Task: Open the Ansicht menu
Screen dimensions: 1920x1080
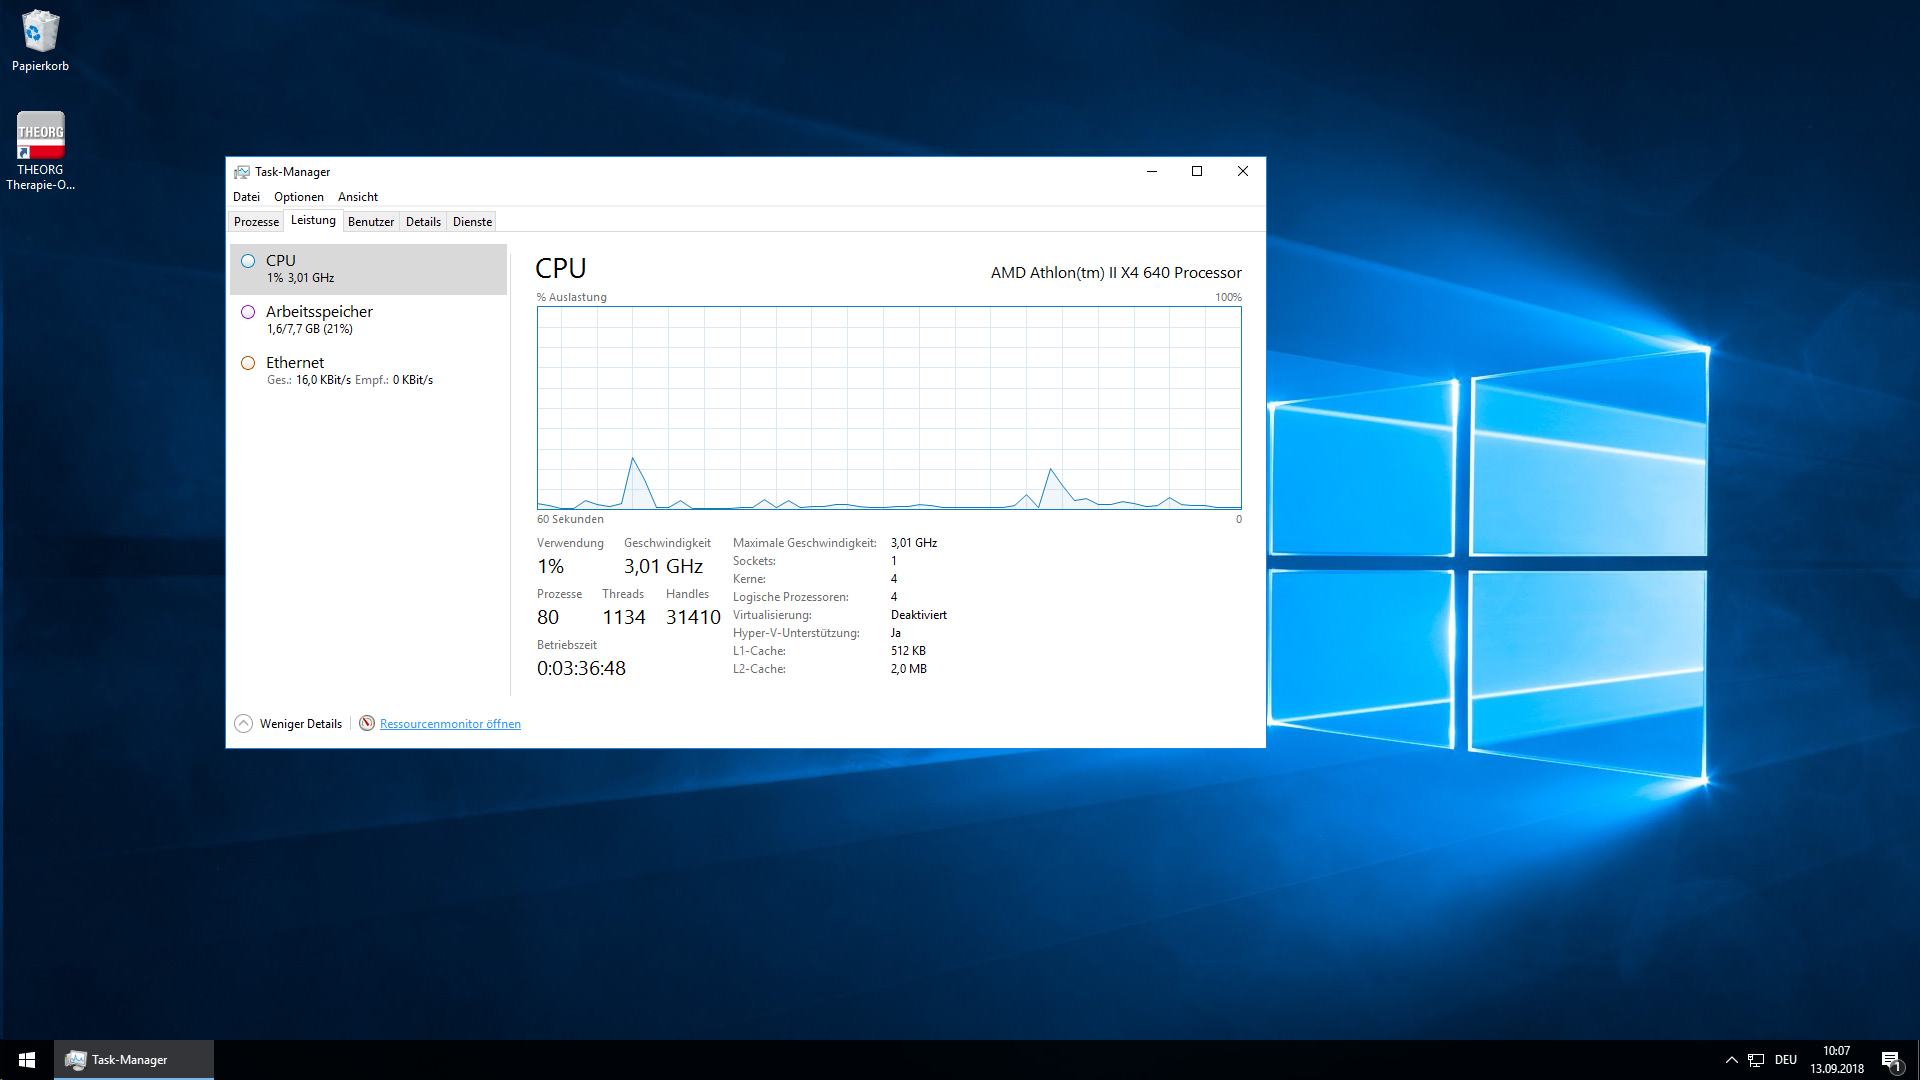Action: pyautogui.click(x=358, y=197)
